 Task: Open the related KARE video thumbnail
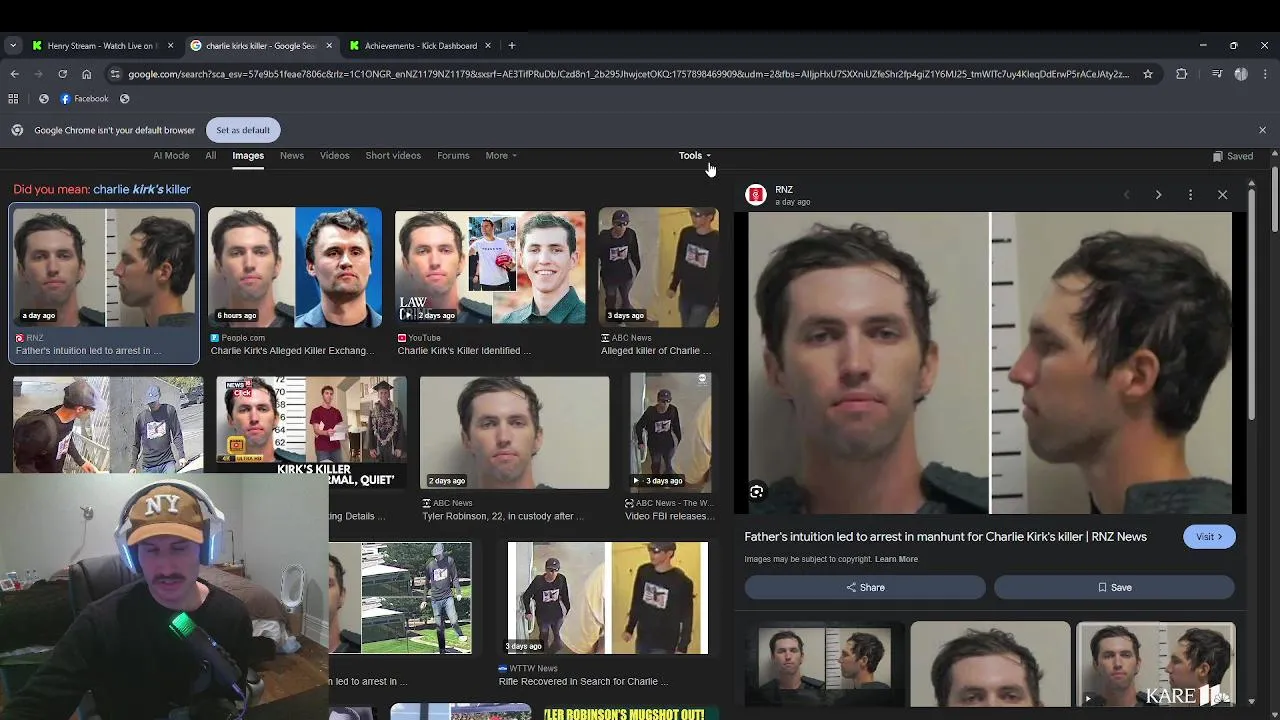click(x=1155, y=664)
